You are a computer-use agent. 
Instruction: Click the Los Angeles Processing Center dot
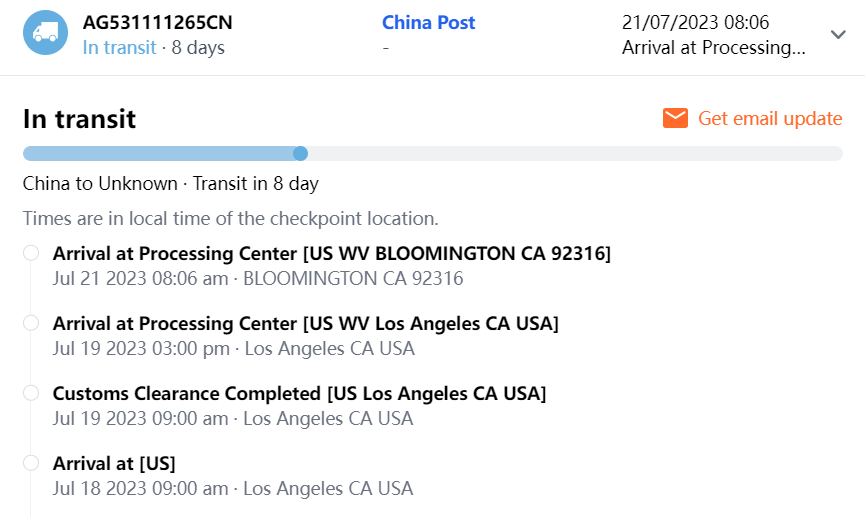pyautogui.click(x=31, y=323)
